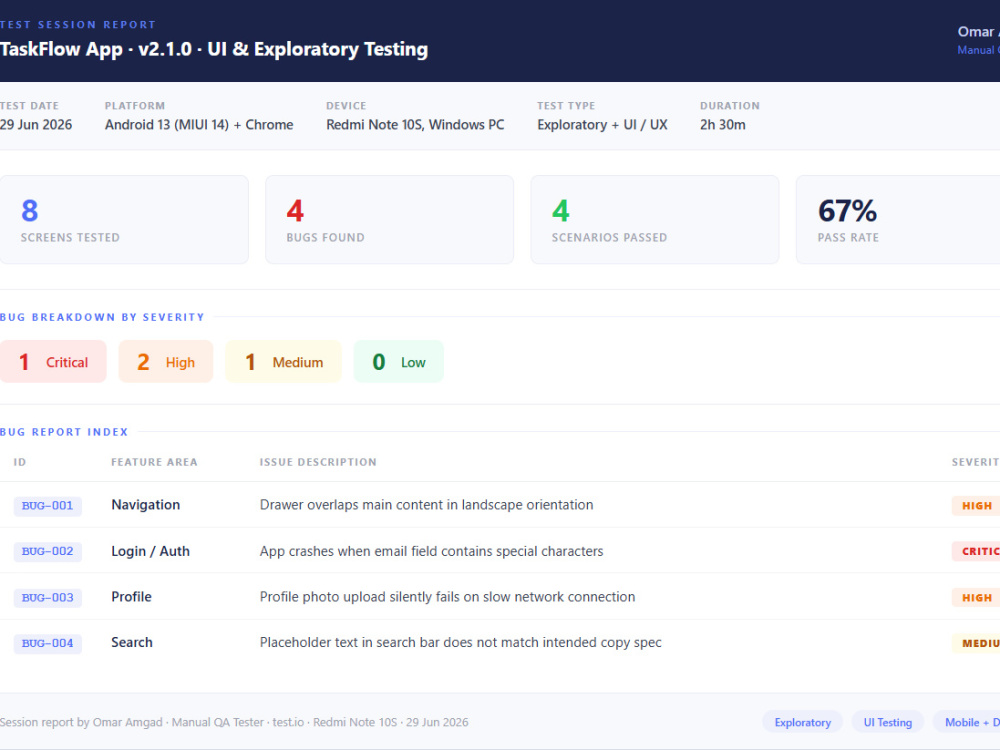1000x750 pixels.
Task: Click device value 'Redmi Note 10S, Windows PC'
Action: click(x=415, y=124)
